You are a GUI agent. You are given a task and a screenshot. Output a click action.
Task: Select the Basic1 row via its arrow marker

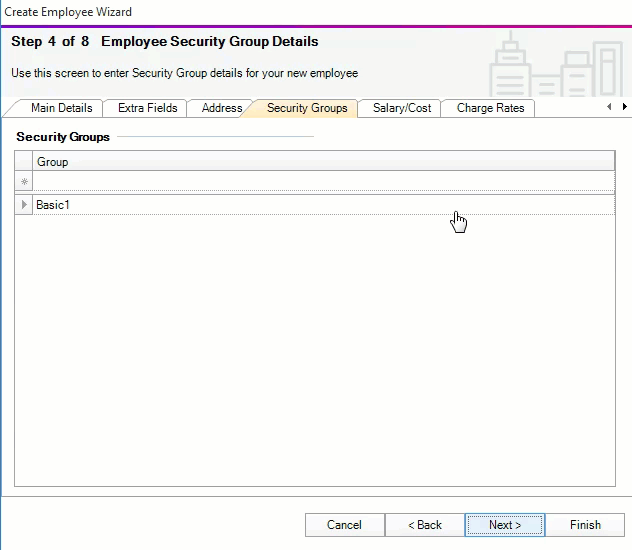(24, 205)
